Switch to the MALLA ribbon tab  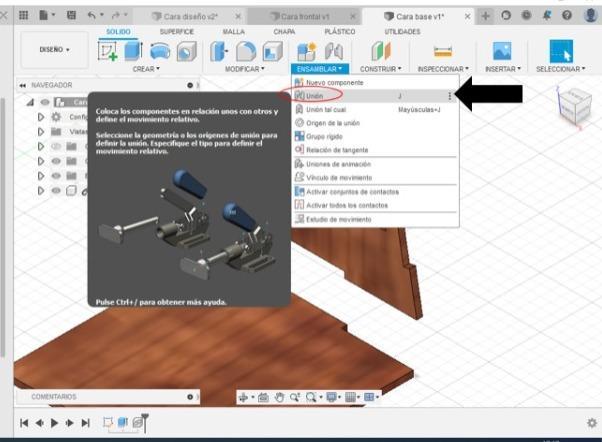(233, 31)
